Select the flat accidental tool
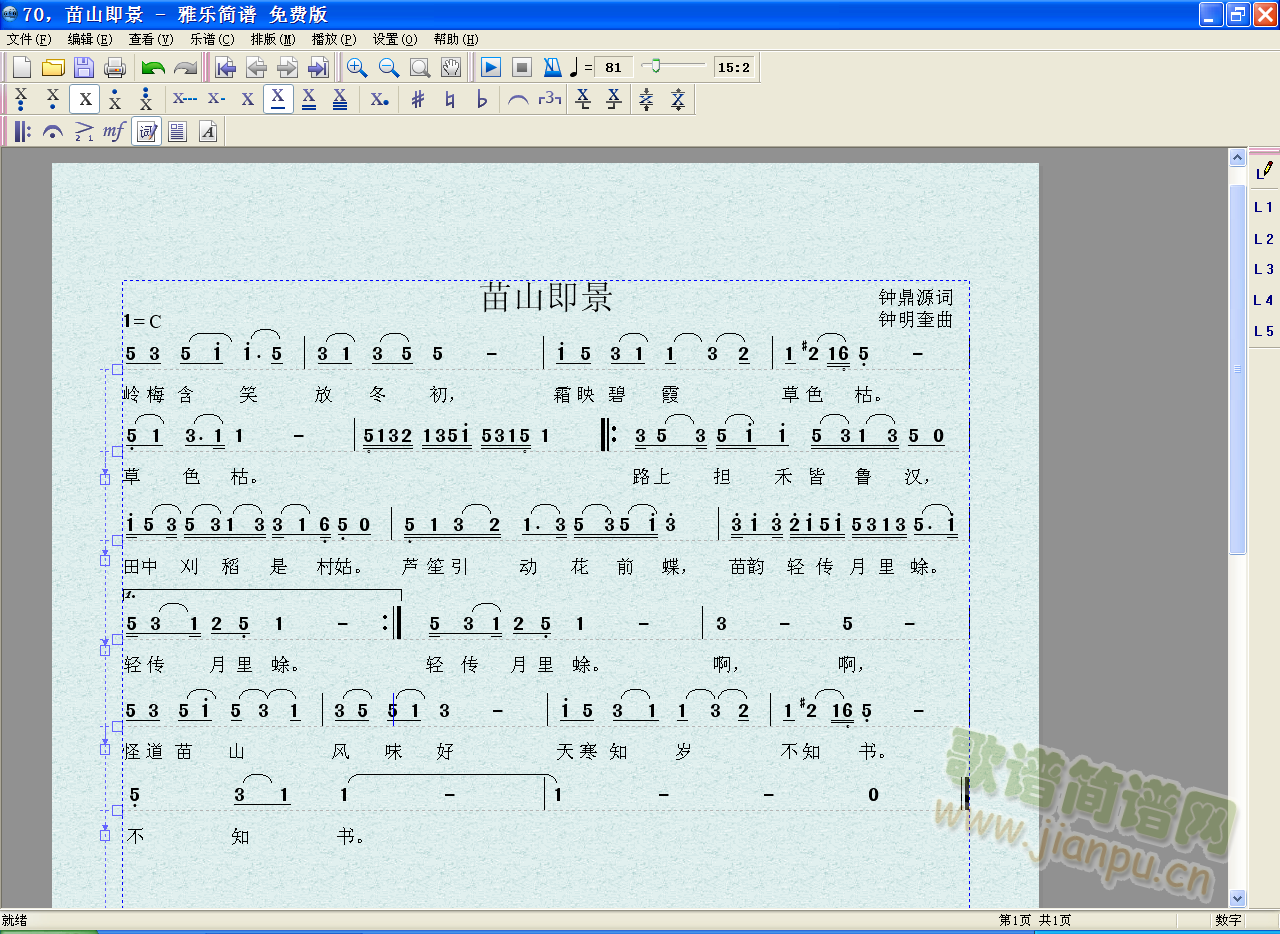This screenshot has height=934, width=1280. point(482,100)
